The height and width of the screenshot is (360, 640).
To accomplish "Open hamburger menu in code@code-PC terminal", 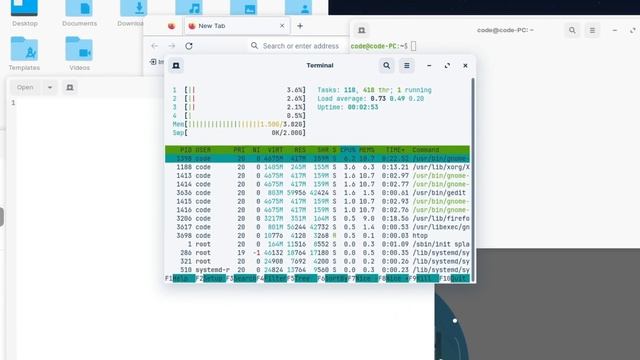I will tap(592, 30).
